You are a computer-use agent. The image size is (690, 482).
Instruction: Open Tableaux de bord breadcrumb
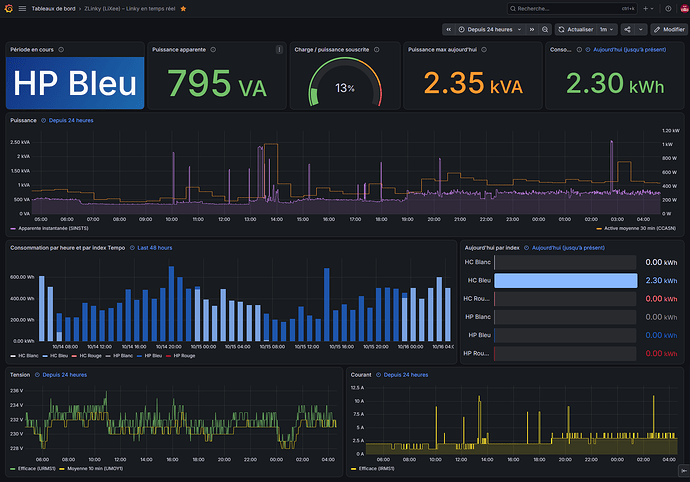click(53, 9)
